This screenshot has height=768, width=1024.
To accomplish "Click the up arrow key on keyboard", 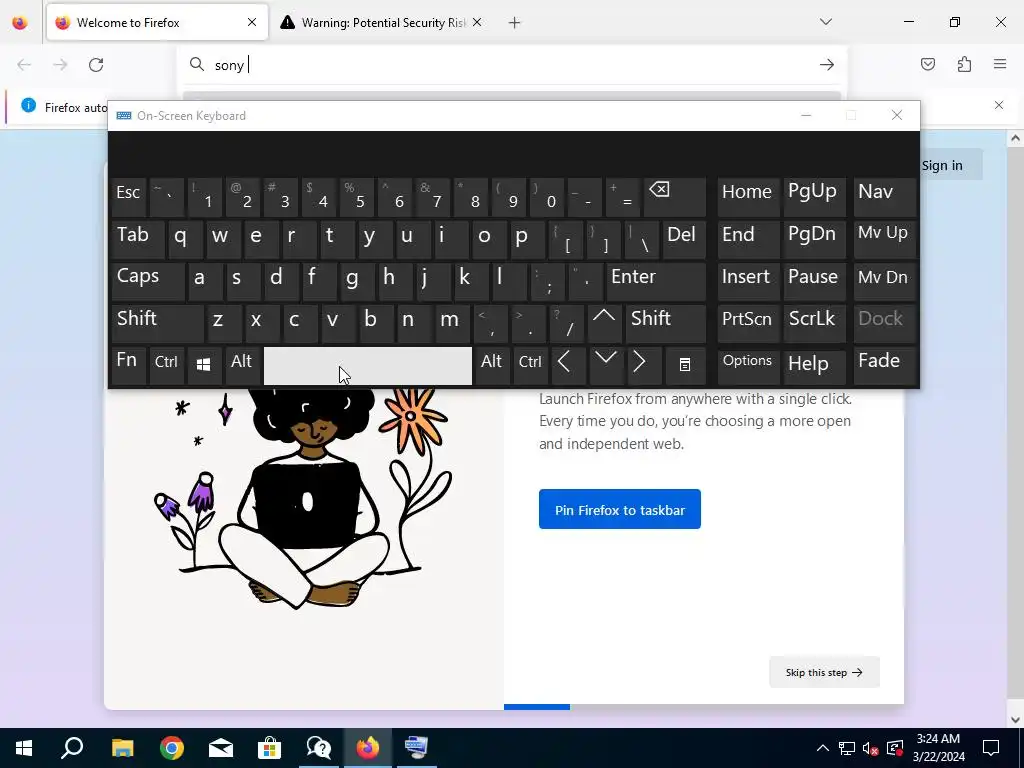I will [x=604, y=323].
